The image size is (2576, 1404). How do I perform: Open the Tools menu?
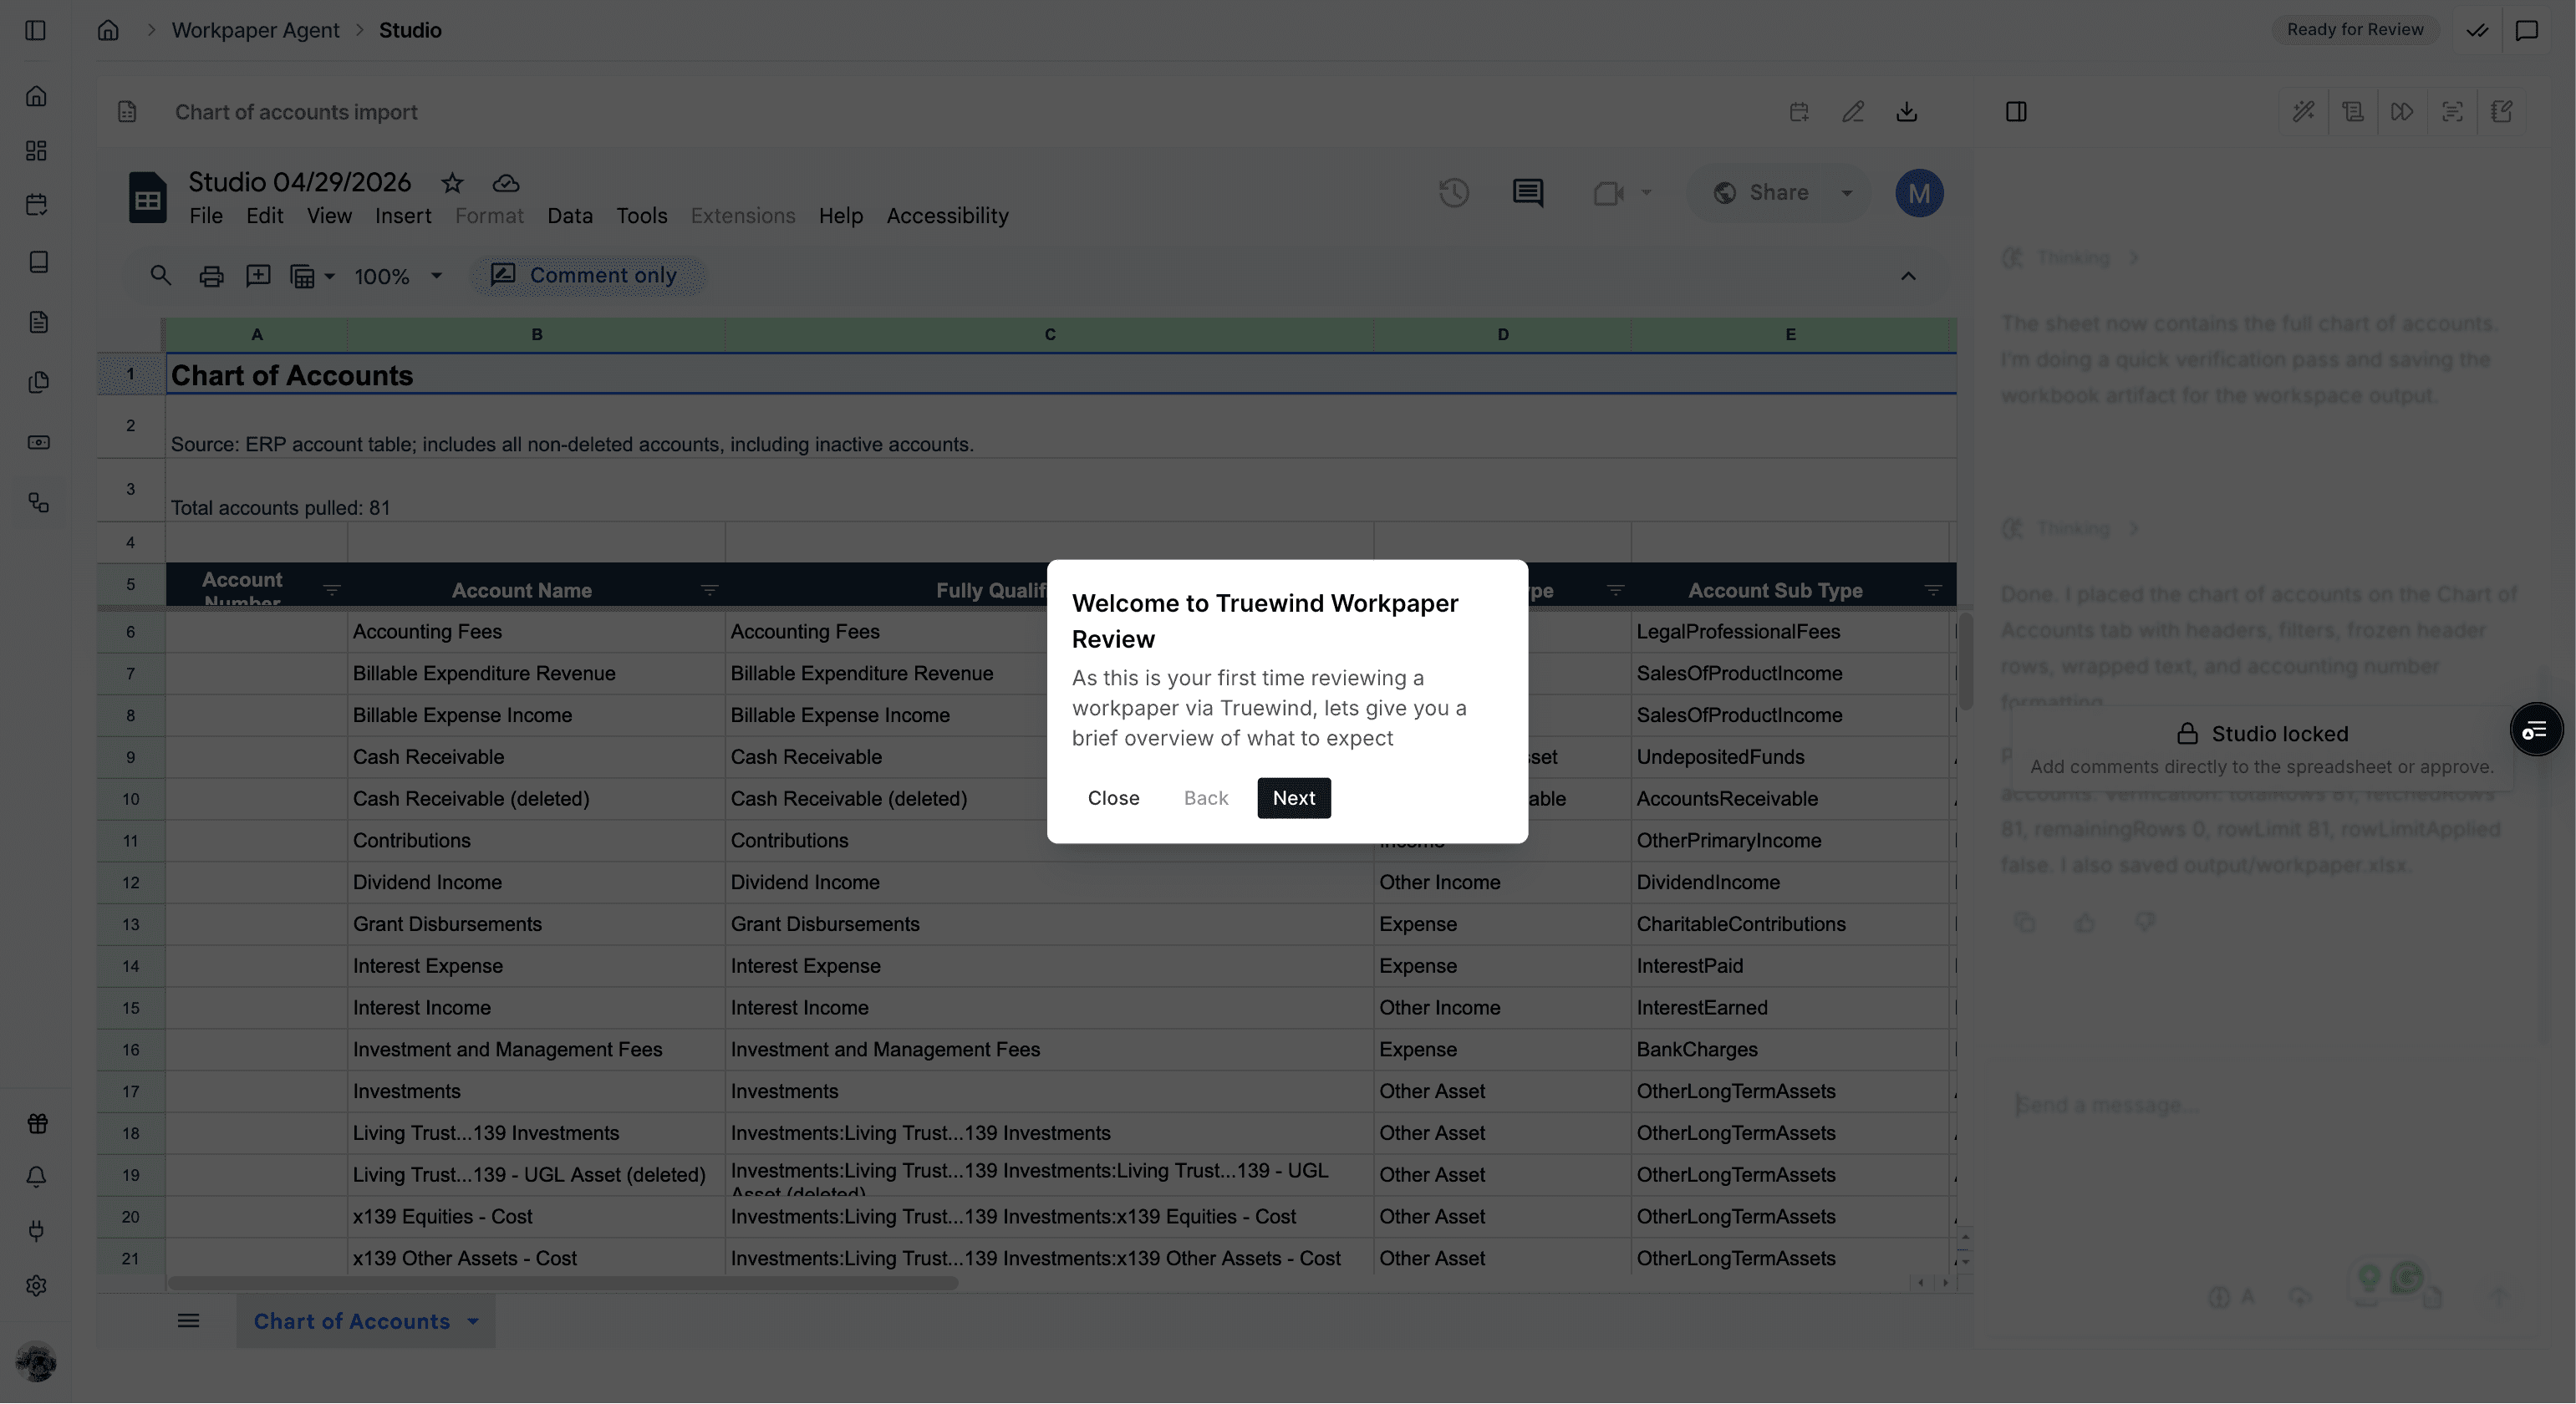pyautogui.click(x=642, y=216)
